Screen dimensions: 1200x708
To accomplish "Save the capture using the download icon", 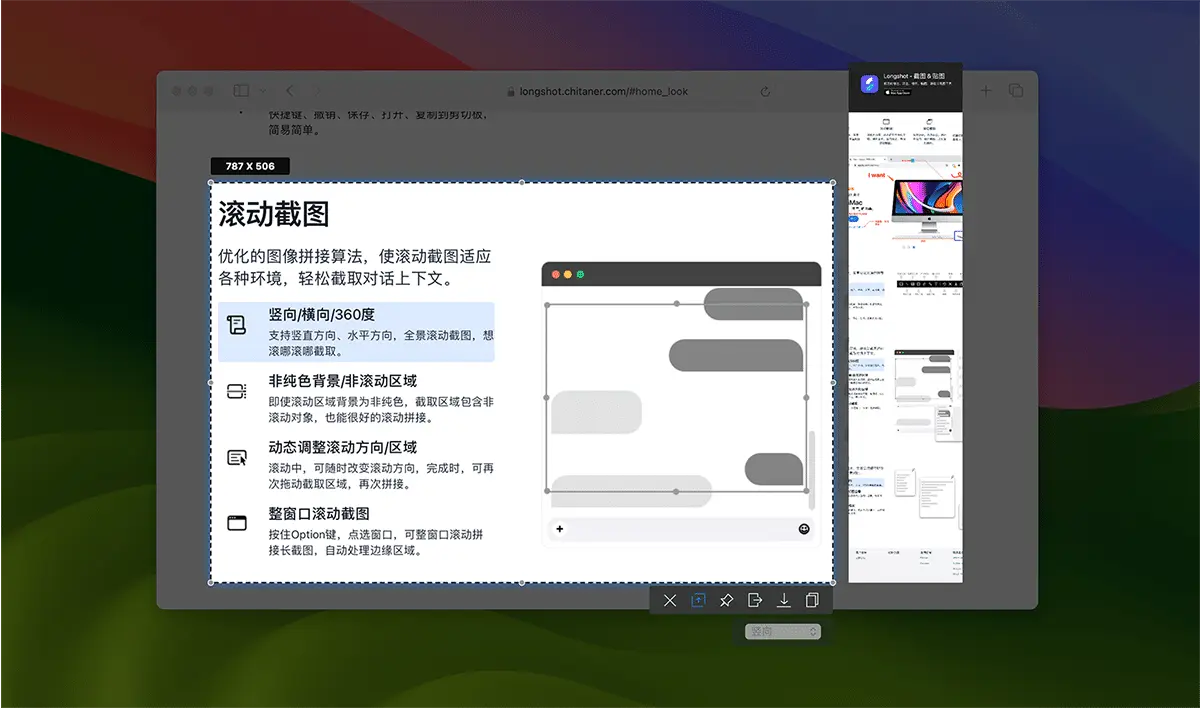I will coord(784,600).
